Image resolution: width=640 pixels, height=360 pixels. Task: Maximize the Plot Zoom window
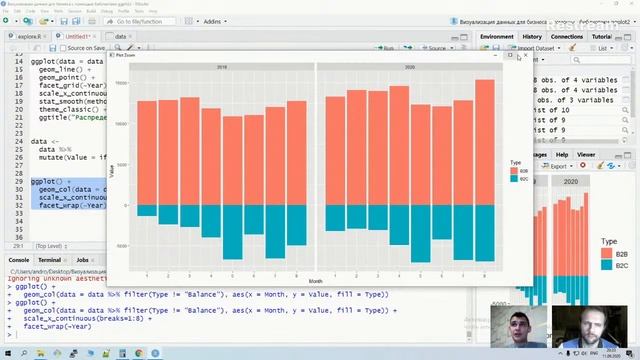pyautogui.click(x=510, y=55)
